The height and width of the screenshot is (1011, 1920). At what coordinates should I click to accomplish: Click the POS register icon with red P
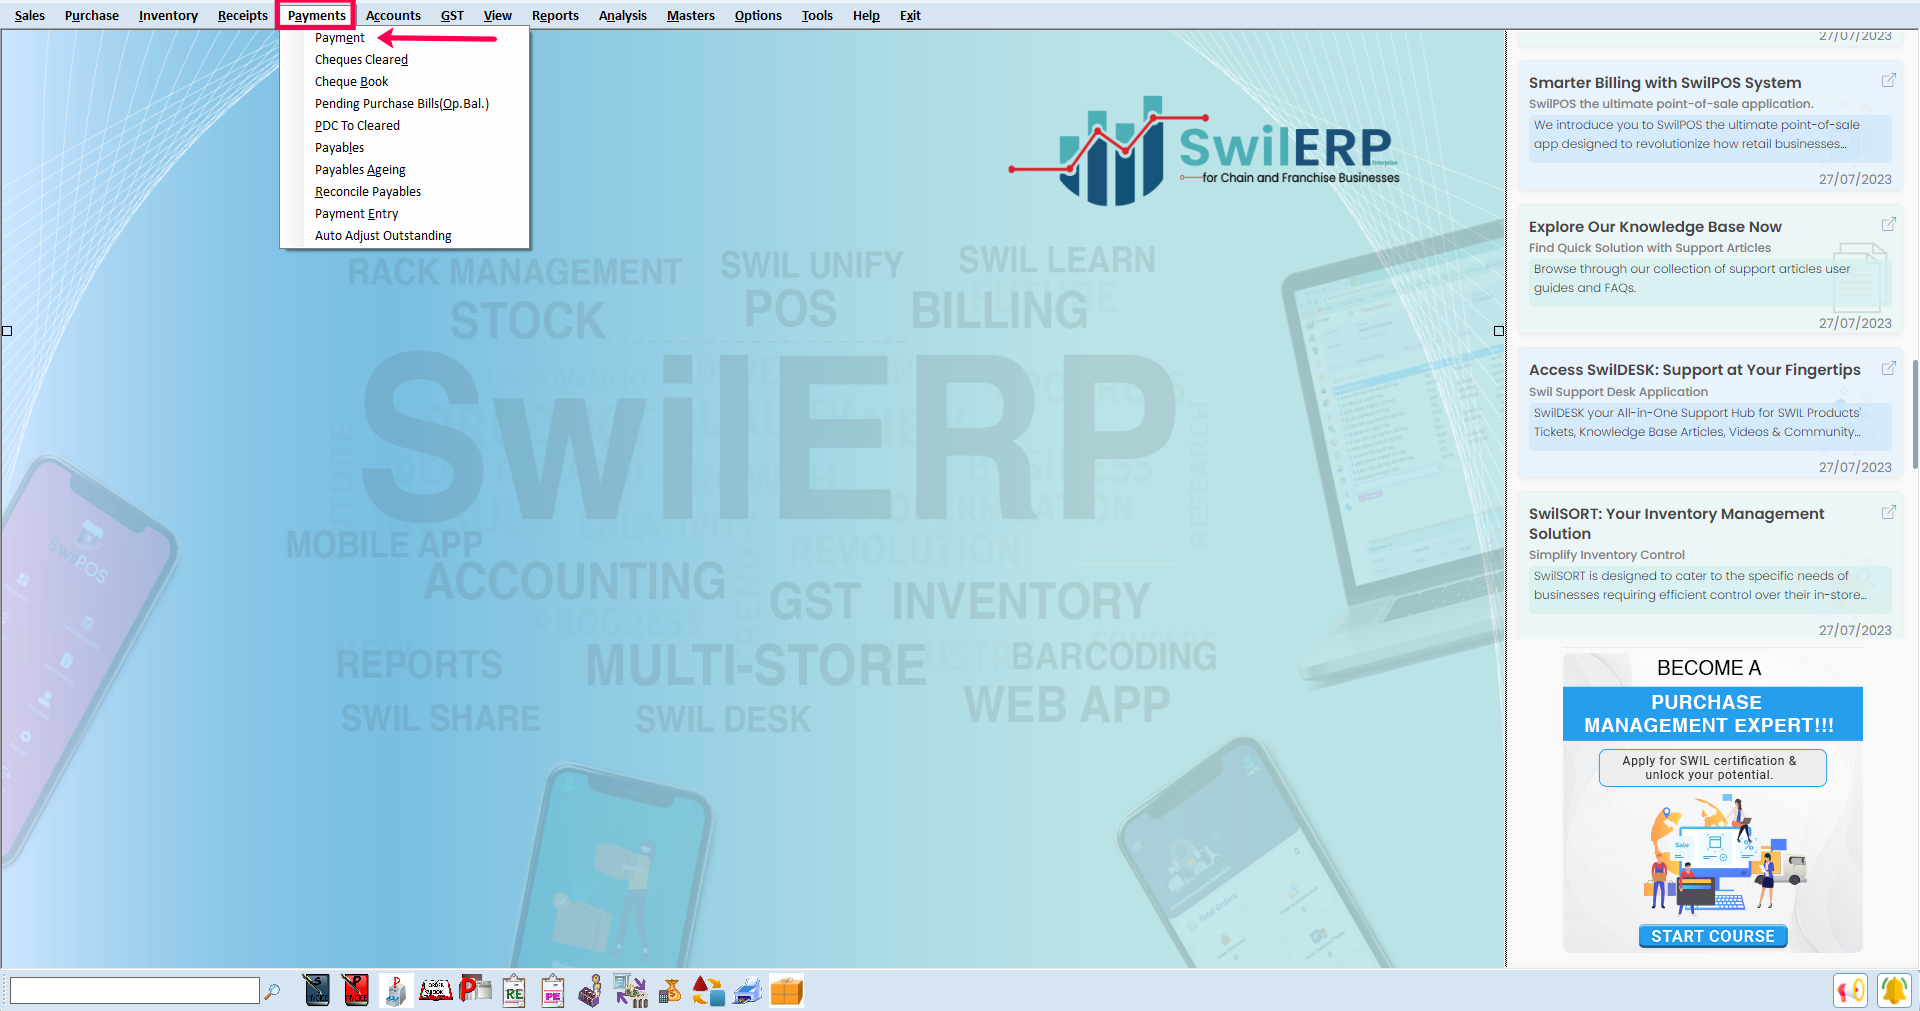[x=396, y=990]
